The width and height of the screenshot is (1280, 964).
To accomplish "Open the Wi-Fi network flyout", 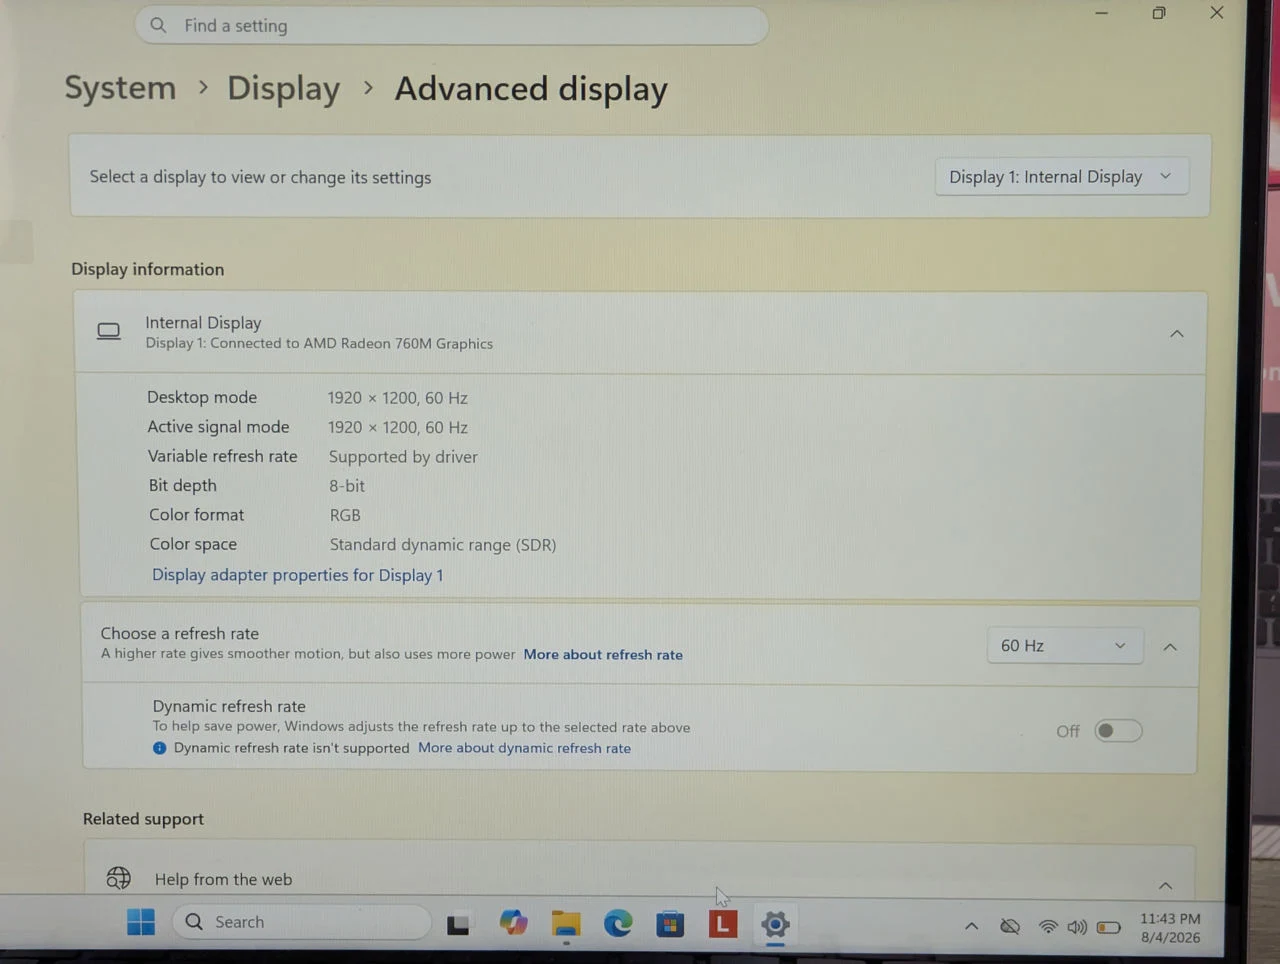I will [x=1048, y=927].
